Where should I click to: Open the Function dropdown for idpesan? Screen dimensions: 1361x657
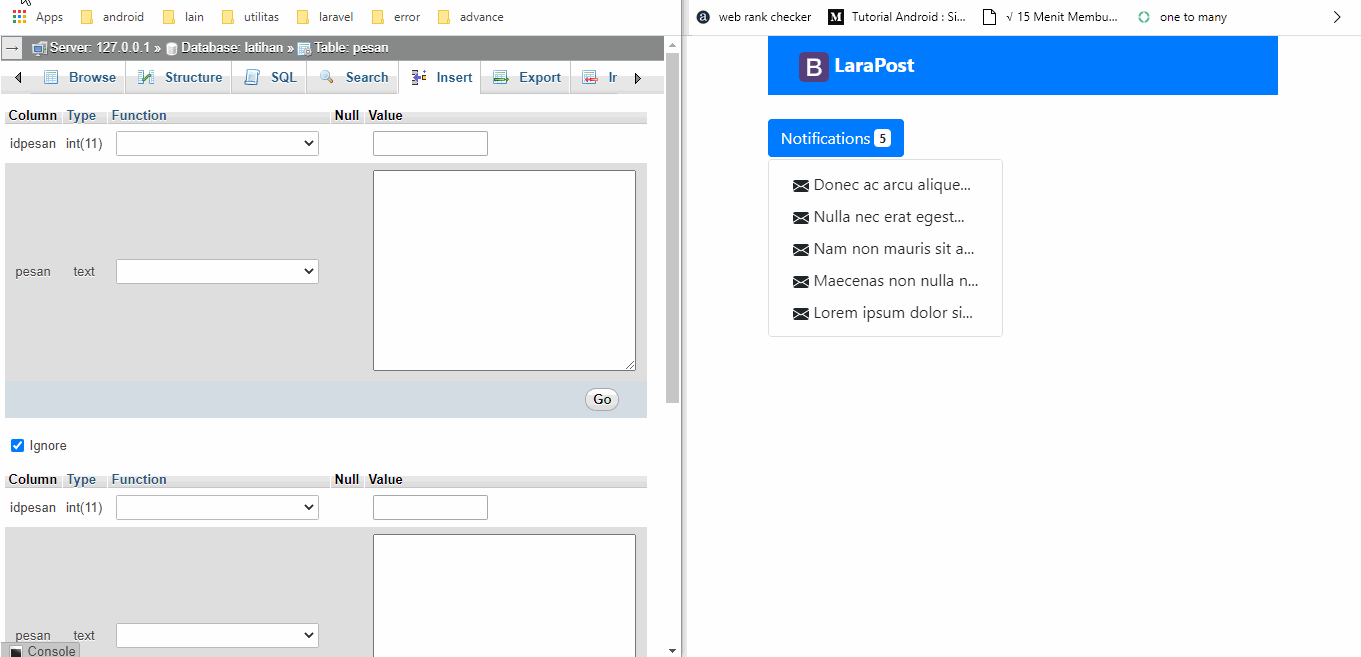[216, 143]
